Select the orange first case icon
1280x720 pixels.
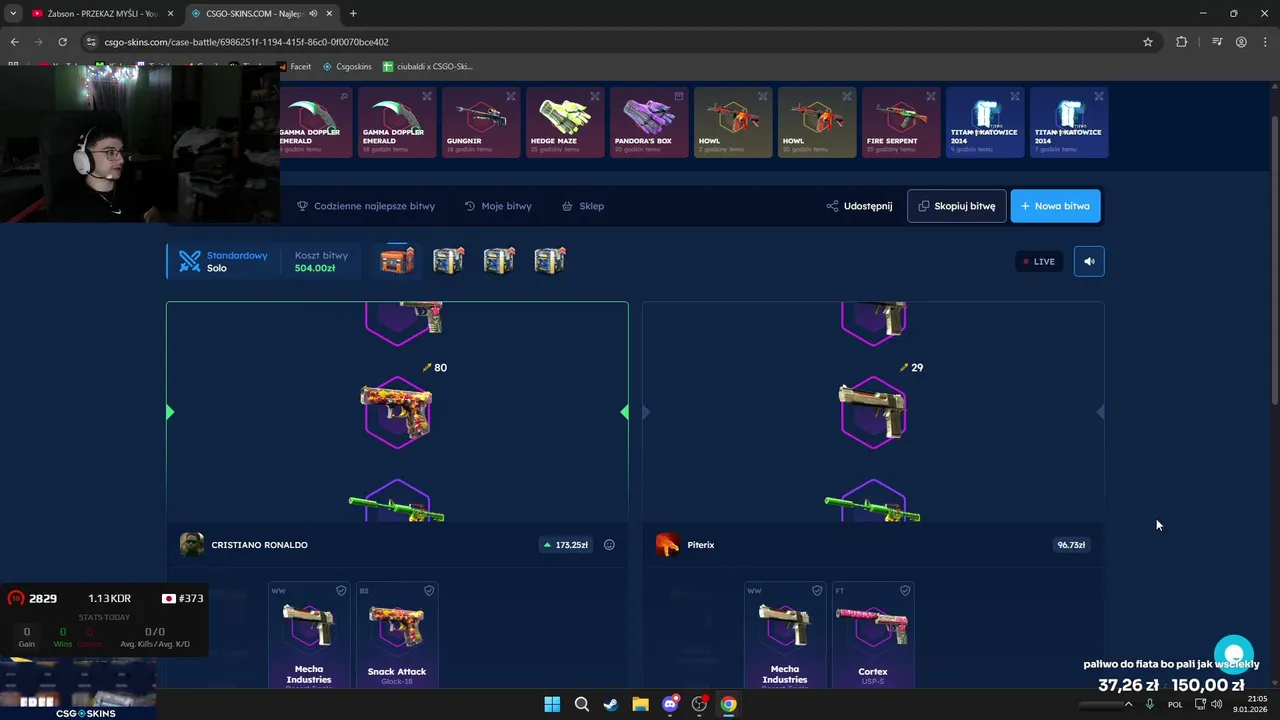pos(397,261)
